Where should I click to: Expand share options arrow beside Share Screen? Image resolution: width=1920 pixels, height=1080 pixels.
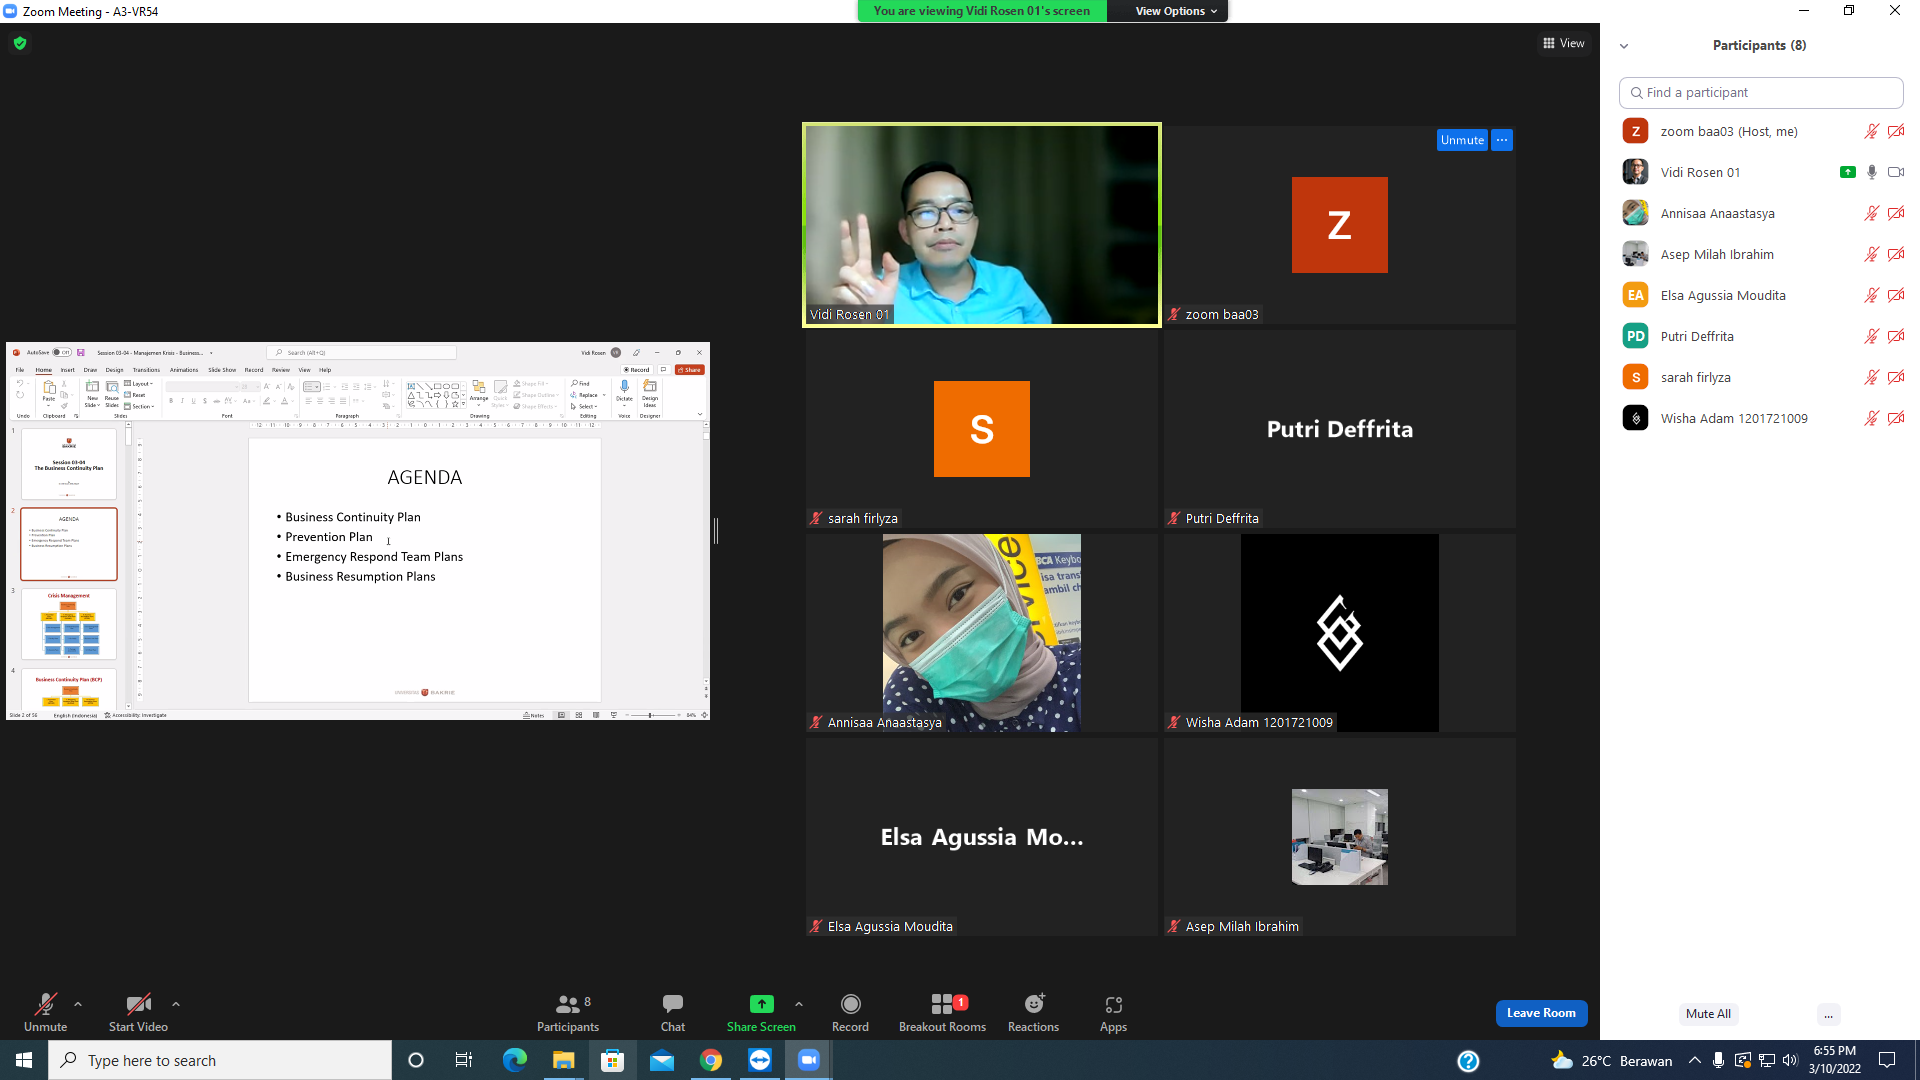(x=799, y=1004)
